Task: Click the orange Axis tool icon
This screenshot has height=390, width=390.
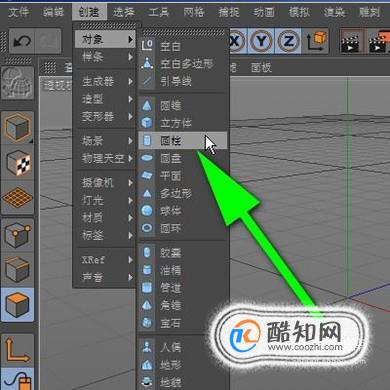Action: pyautogui.click(x=18, y=350)
